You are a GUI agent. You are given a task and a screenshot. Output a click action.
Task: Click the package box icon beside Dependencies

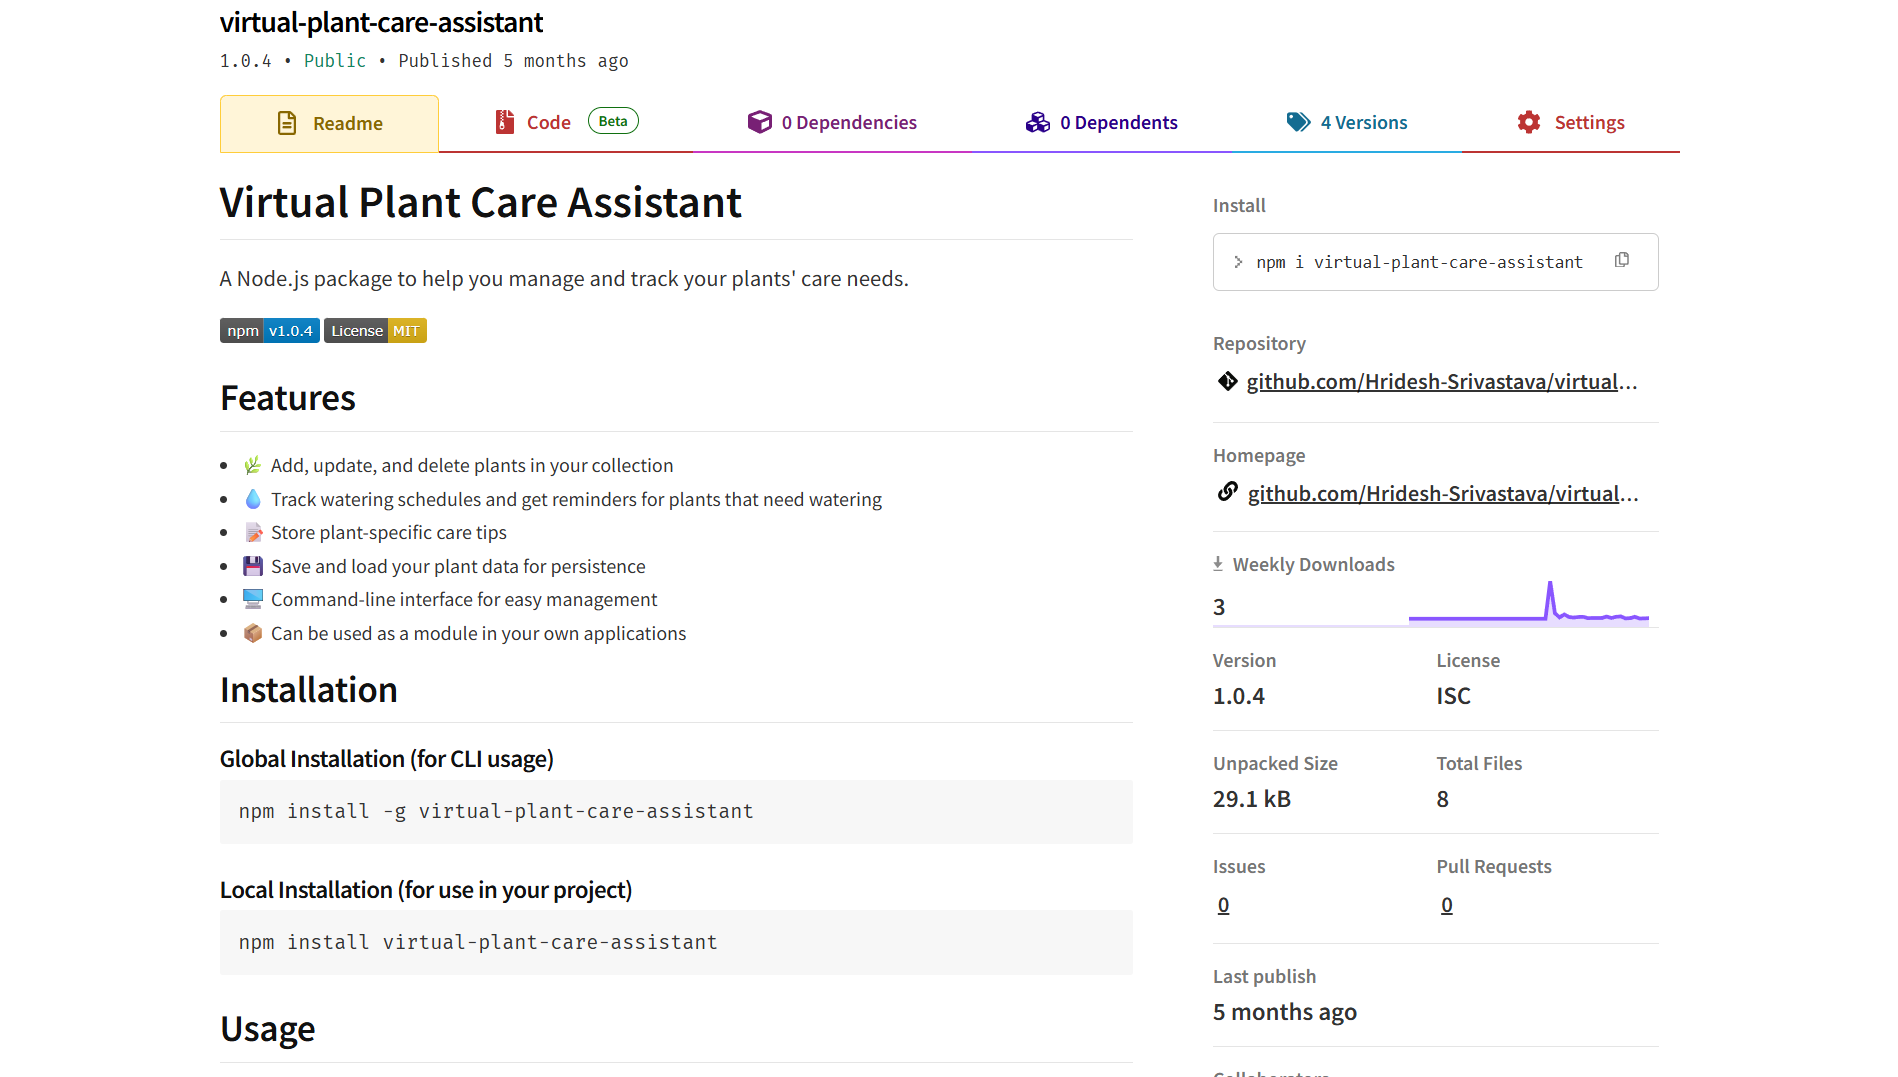[x=761, y=121]
